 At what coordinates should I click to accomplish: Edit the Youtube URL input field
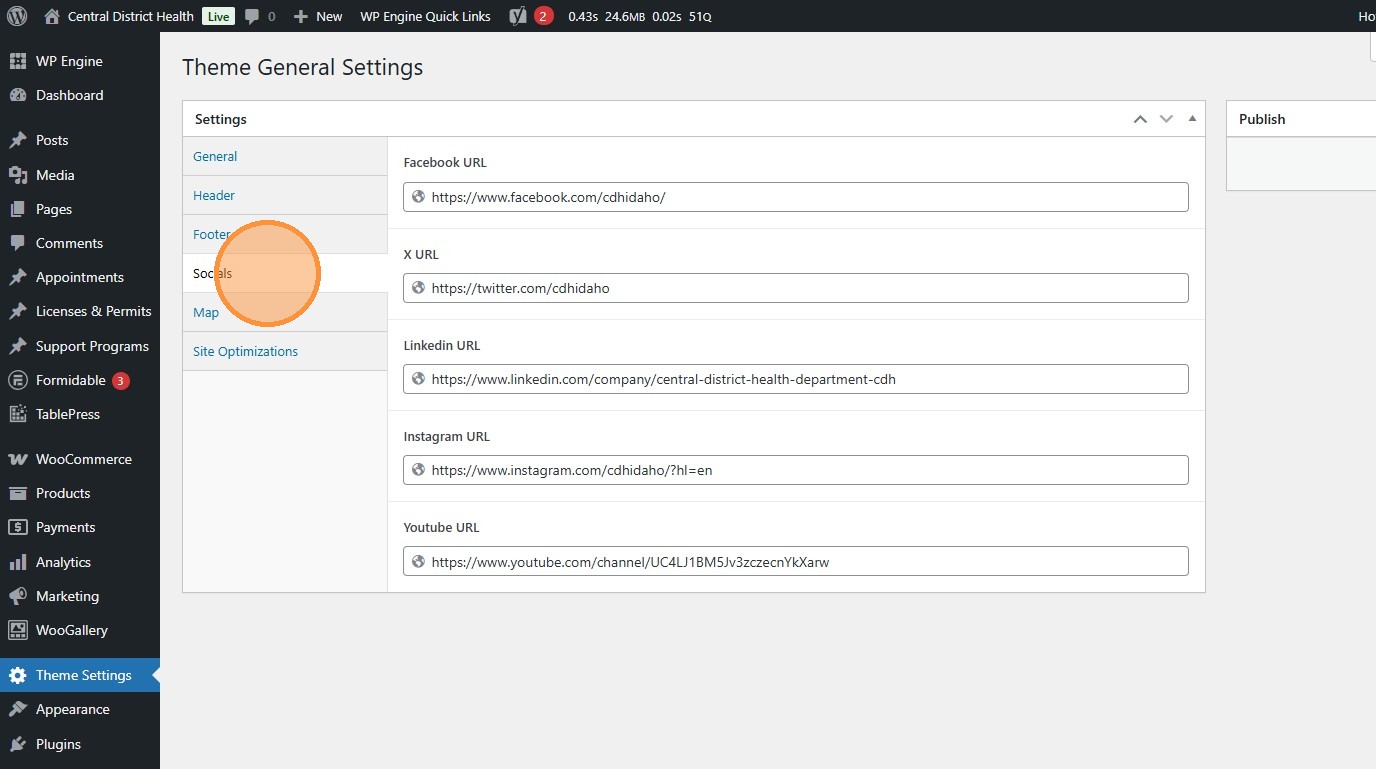pyautogui.click(x=805, y=562)
